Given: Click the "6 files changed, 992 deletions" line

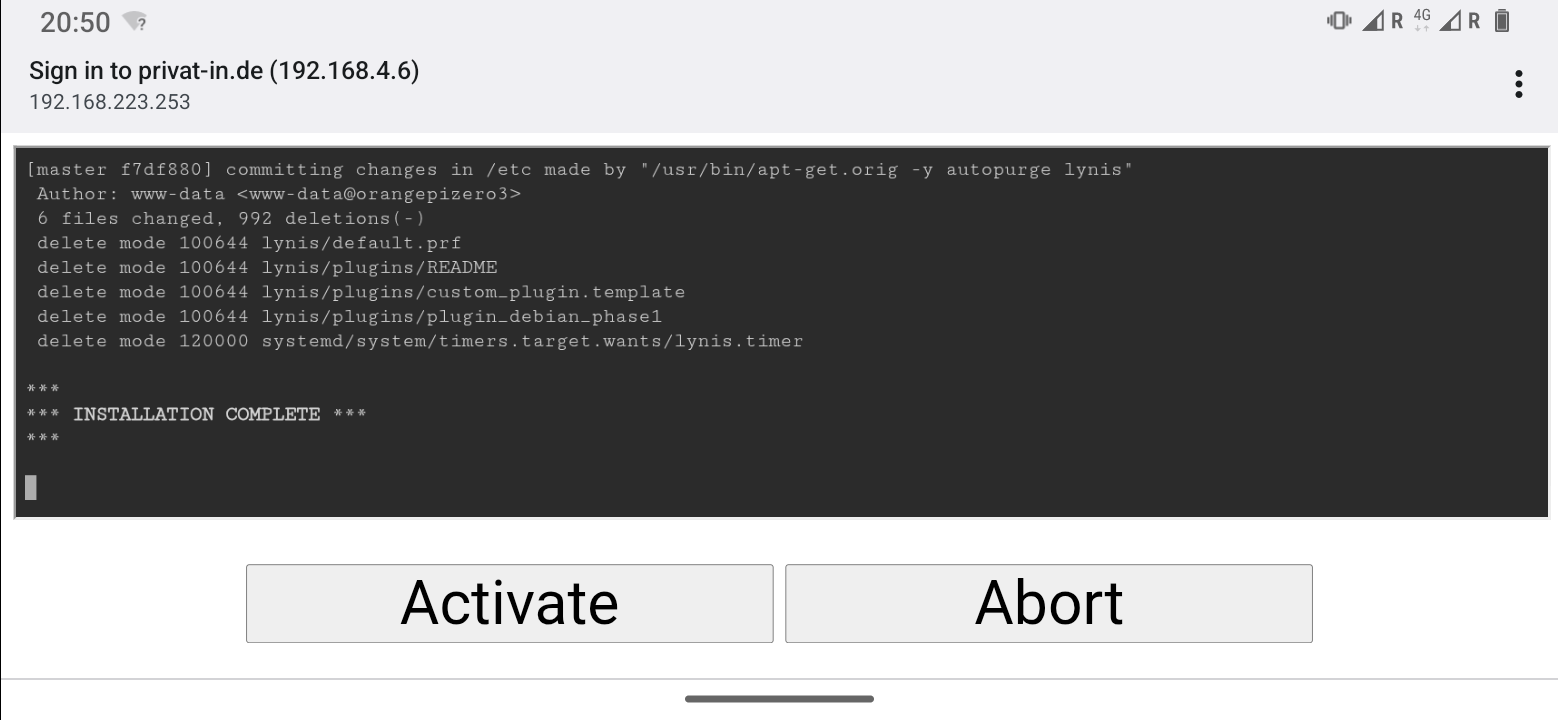Looking at the screenshot, I should pyautogui.click(x=230, y=218).
